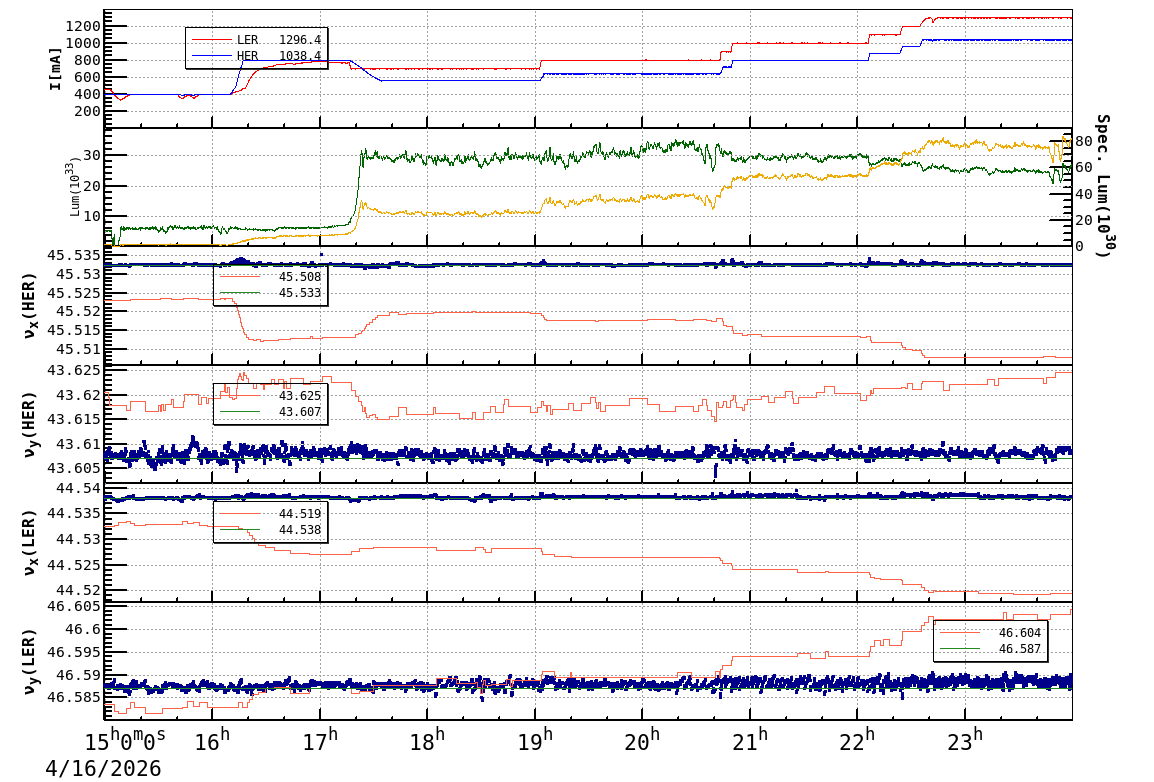Select the blue HER line sample in current legend
This screenshot has height=782, width=1154.
click(211, 56)
